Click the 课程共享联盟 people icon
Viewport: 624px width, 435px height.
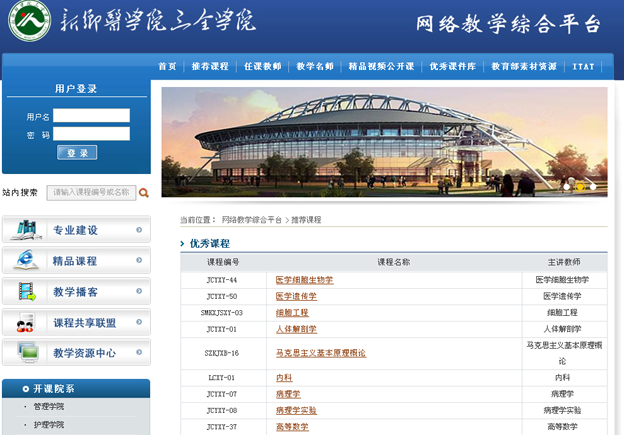[x=26, y=322]
